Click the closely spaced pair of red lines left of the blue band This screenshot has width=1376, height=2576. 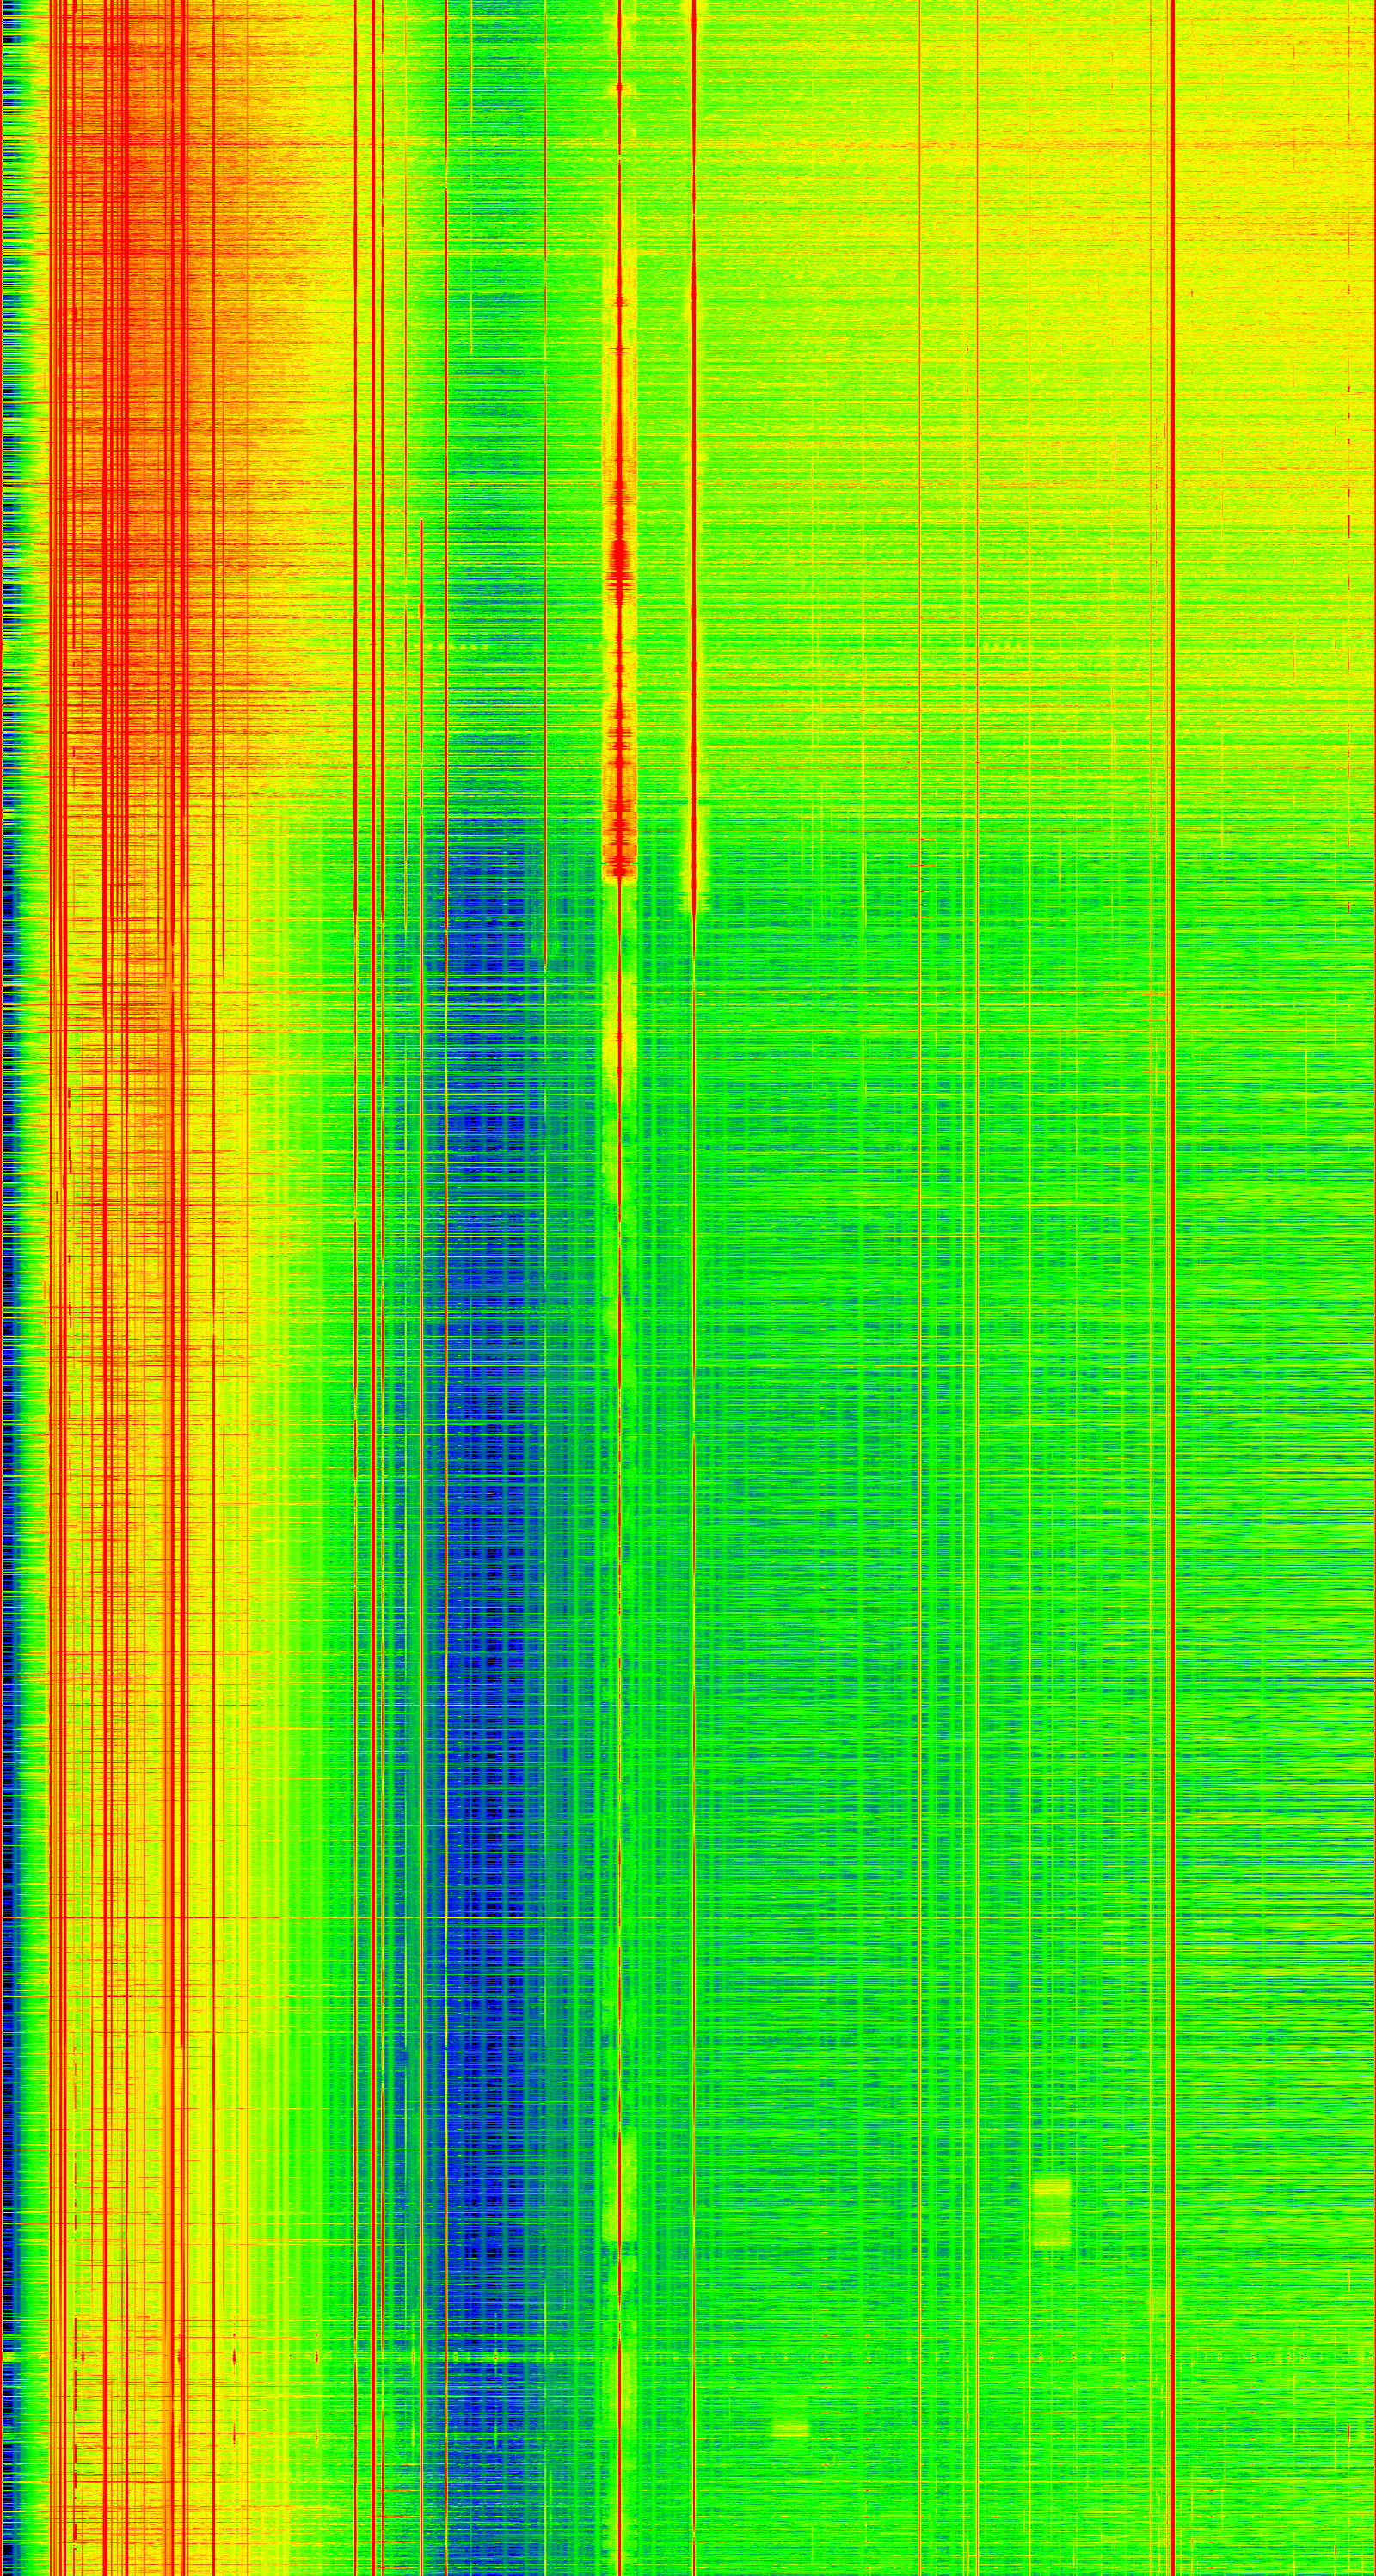pyautogui.click(x=377, y=1200)
